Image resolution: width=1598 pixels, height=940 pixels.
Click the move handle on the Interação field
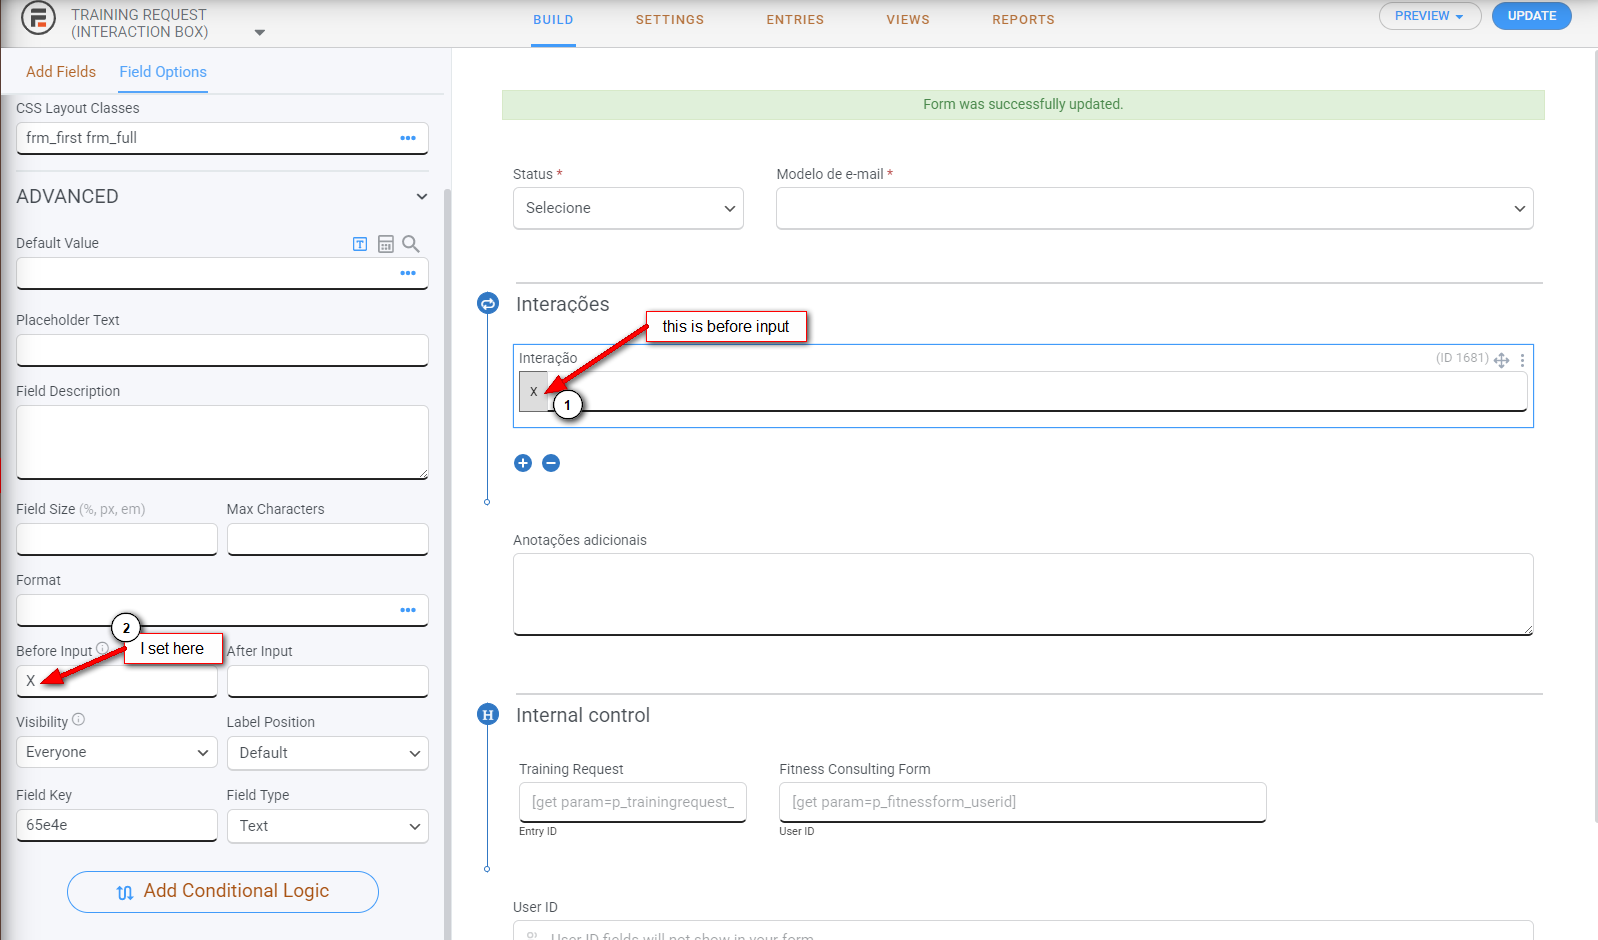click(1501, 360)
